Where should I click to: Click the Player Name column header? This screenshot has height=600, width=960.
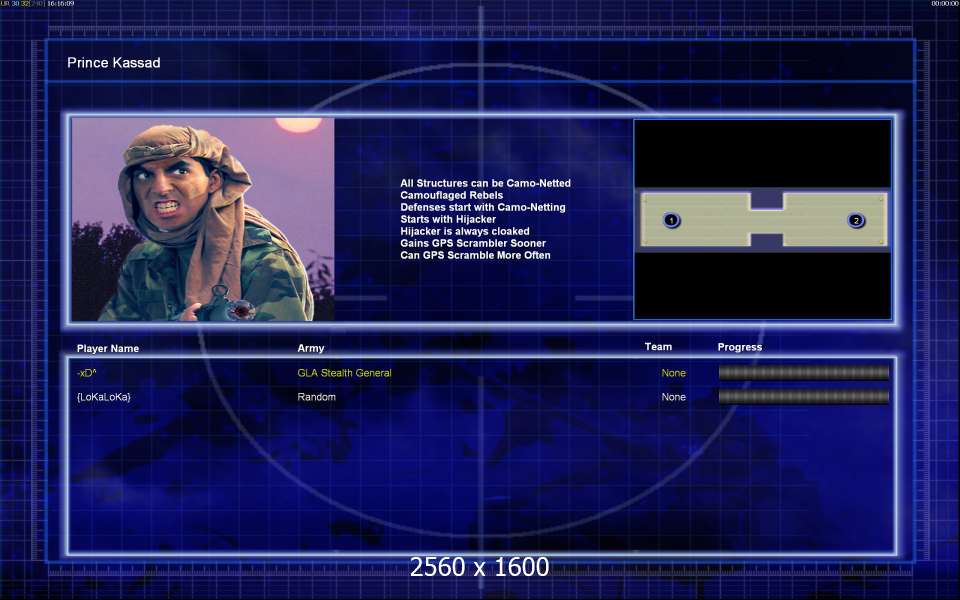pyautogui.click(x=108, y=348)
